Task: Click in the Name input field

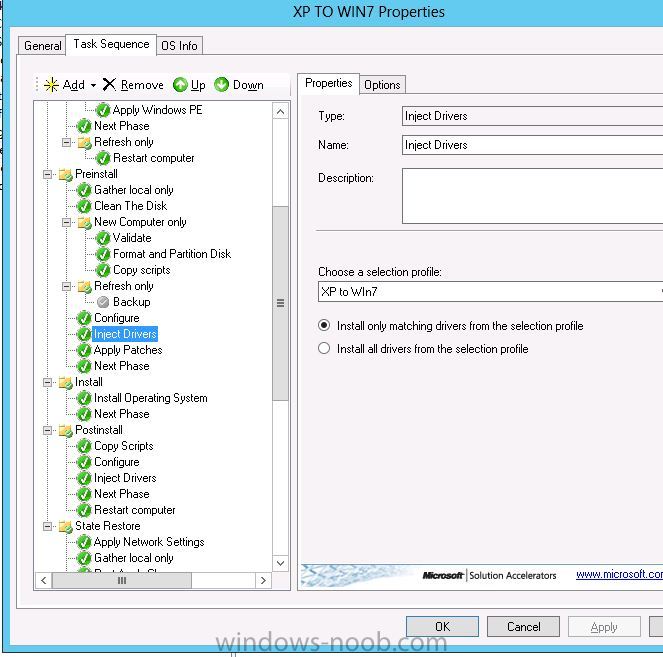Action: 532,145
